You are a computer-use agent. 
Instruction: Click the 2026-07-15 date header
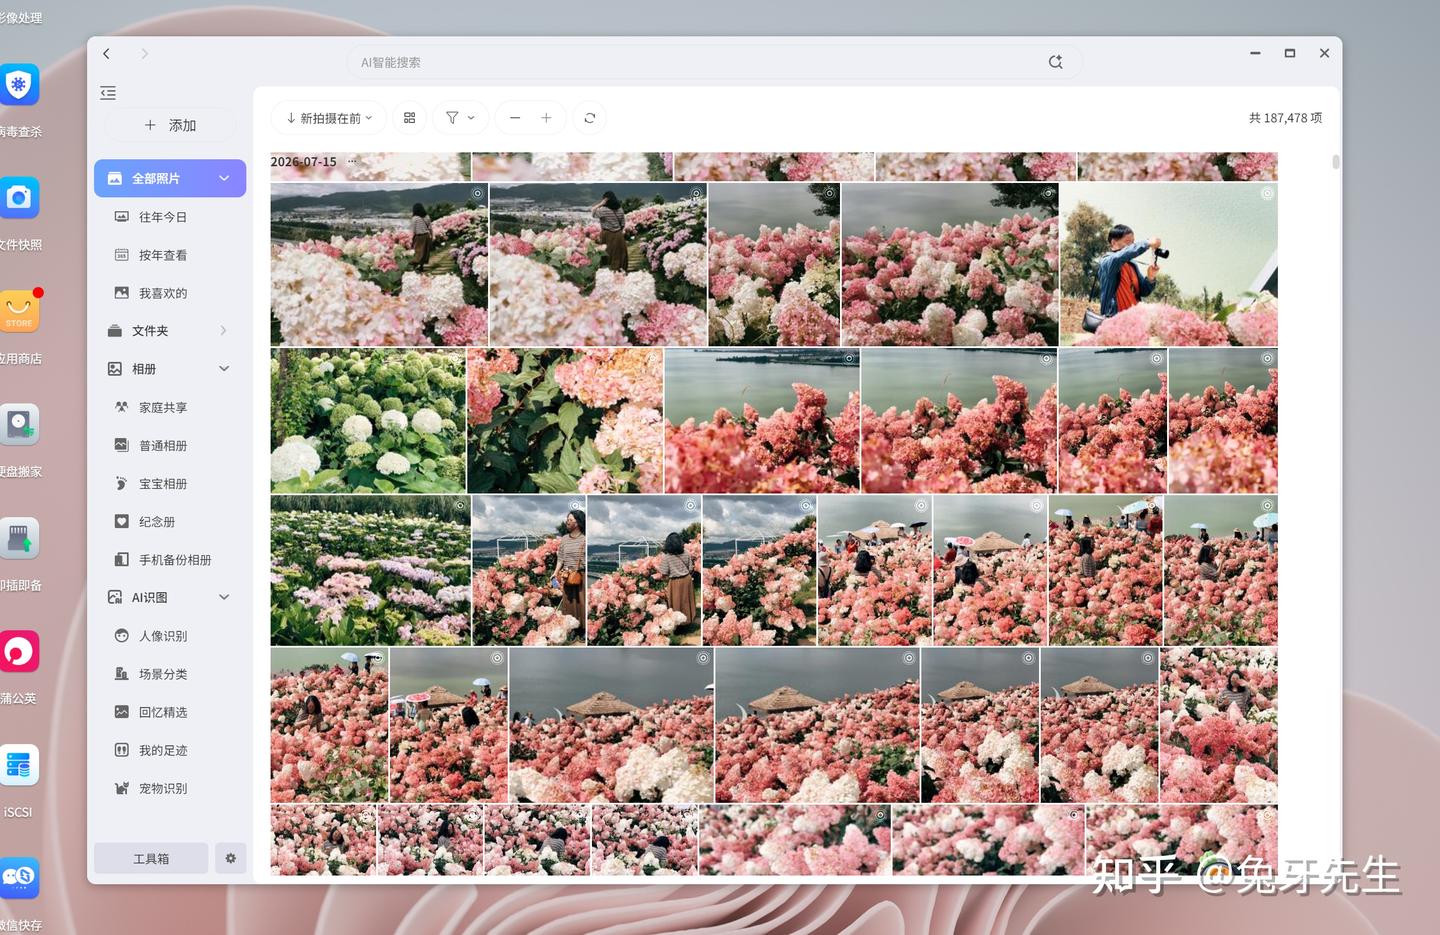click(304, 162)
